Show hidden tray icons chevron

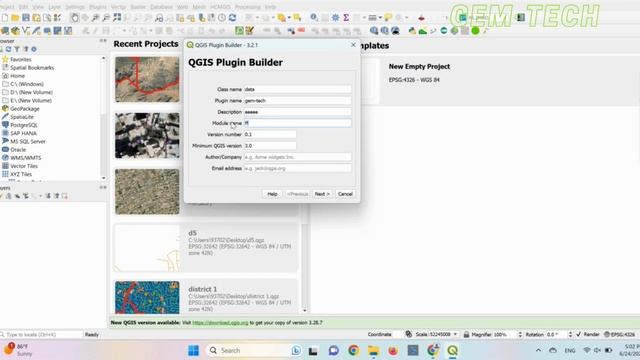point(538,351)
